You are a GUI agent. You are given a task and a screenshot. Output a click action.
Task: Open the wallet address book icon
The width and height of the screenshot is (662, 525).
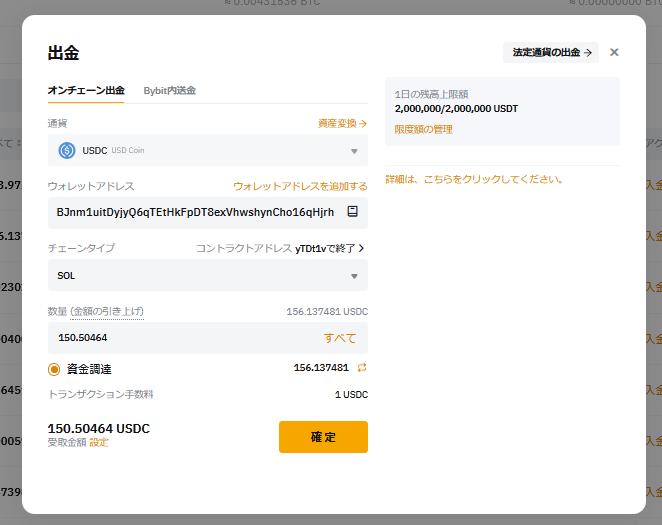click(x=352, y=212)
